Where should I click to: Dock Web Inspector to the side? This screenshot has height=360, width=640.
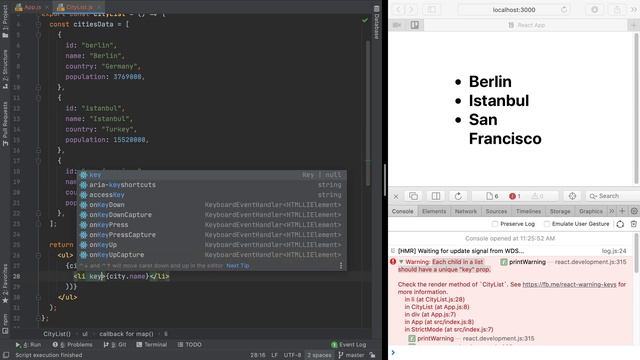coord(436,196)
